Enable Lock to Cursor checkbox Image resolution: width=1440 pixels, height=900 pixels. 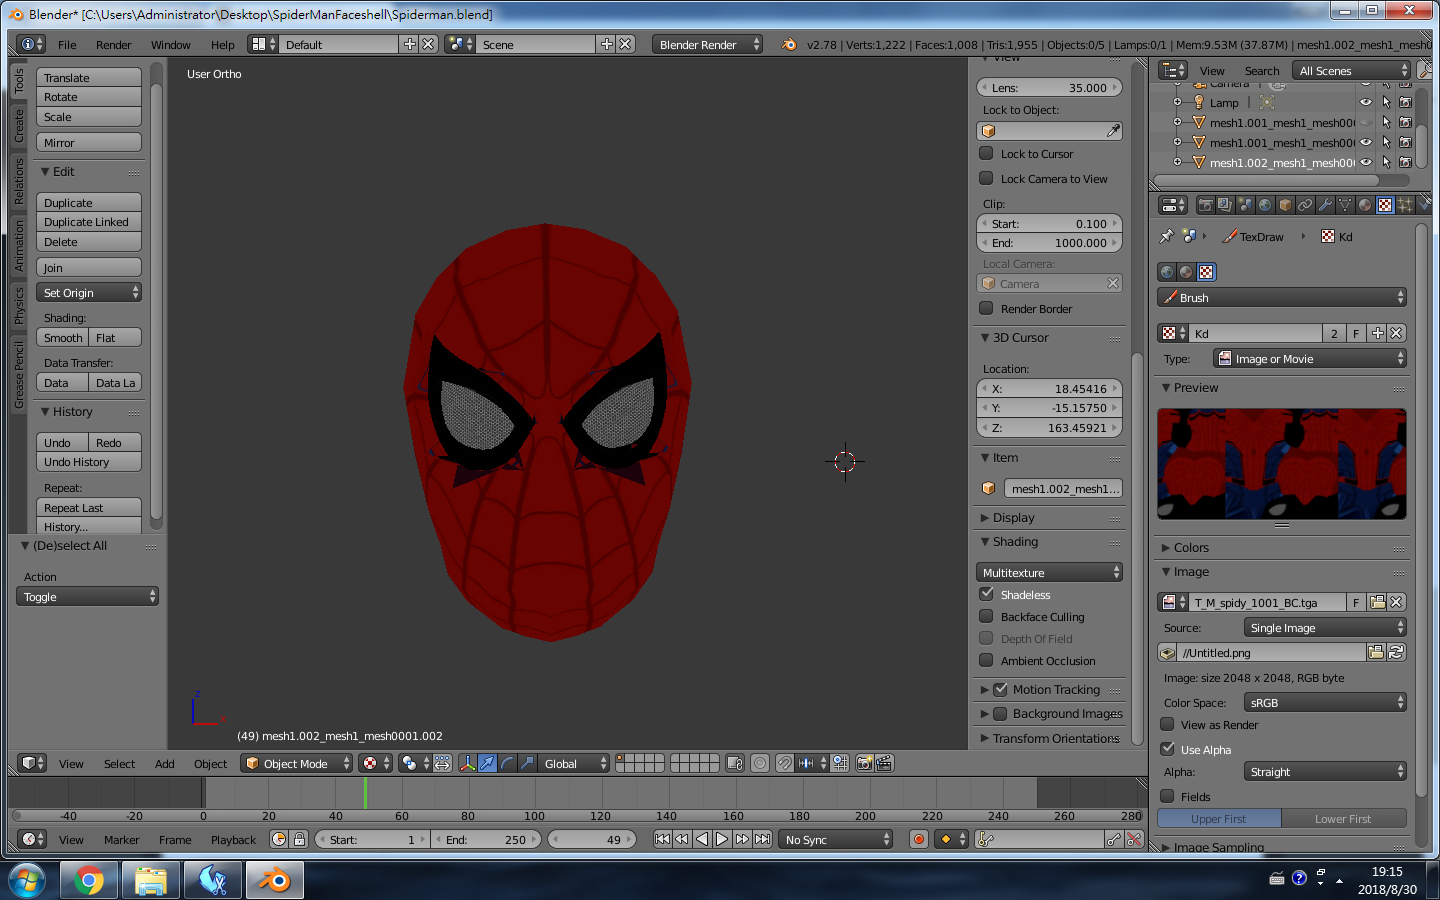pos(986,153)
